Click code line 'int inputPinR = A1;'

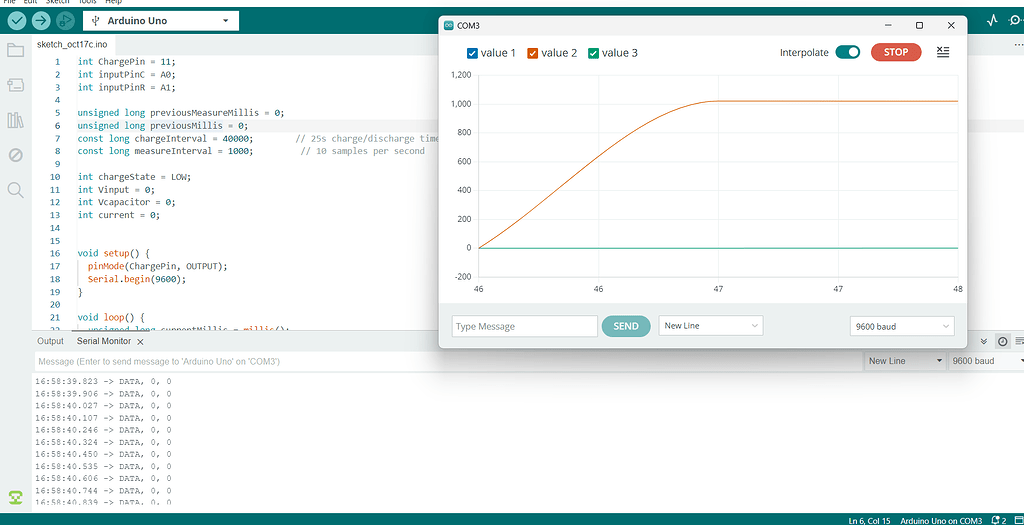[x=127, y=87]
